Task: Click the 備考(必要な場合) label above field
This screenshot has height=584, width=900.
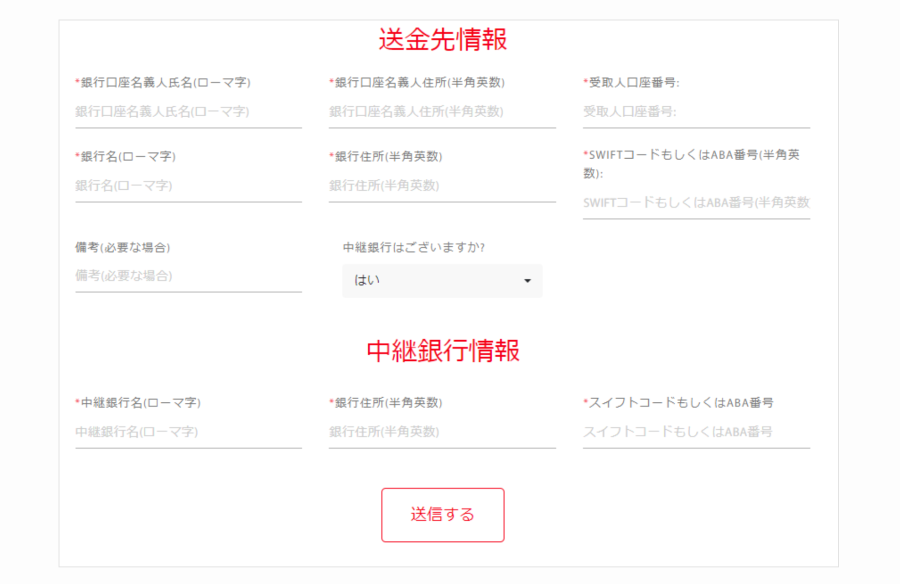Action: (123, 247)
